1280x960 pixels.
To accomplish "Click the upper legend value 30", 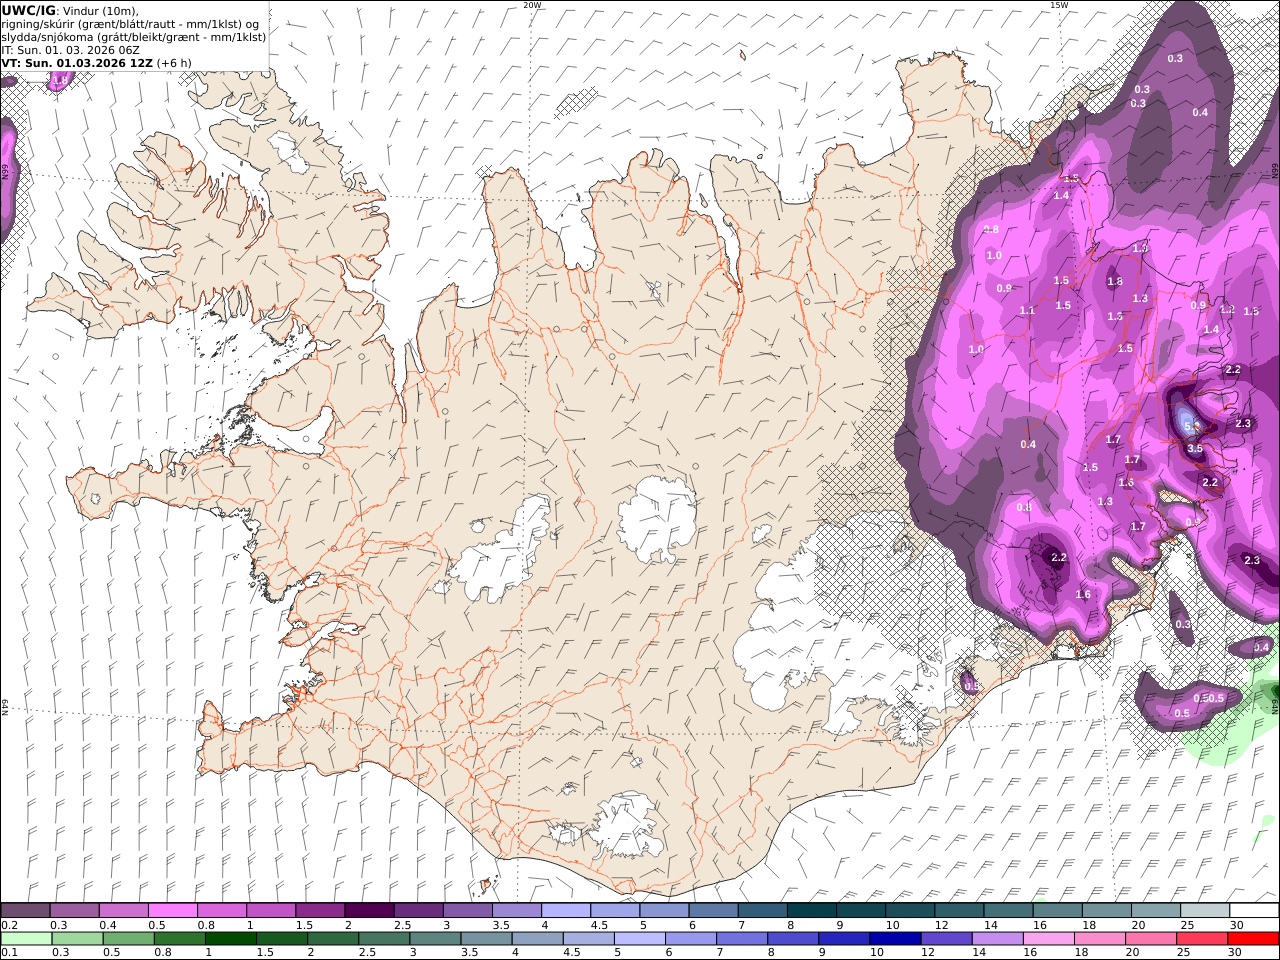I will 1236,925.
